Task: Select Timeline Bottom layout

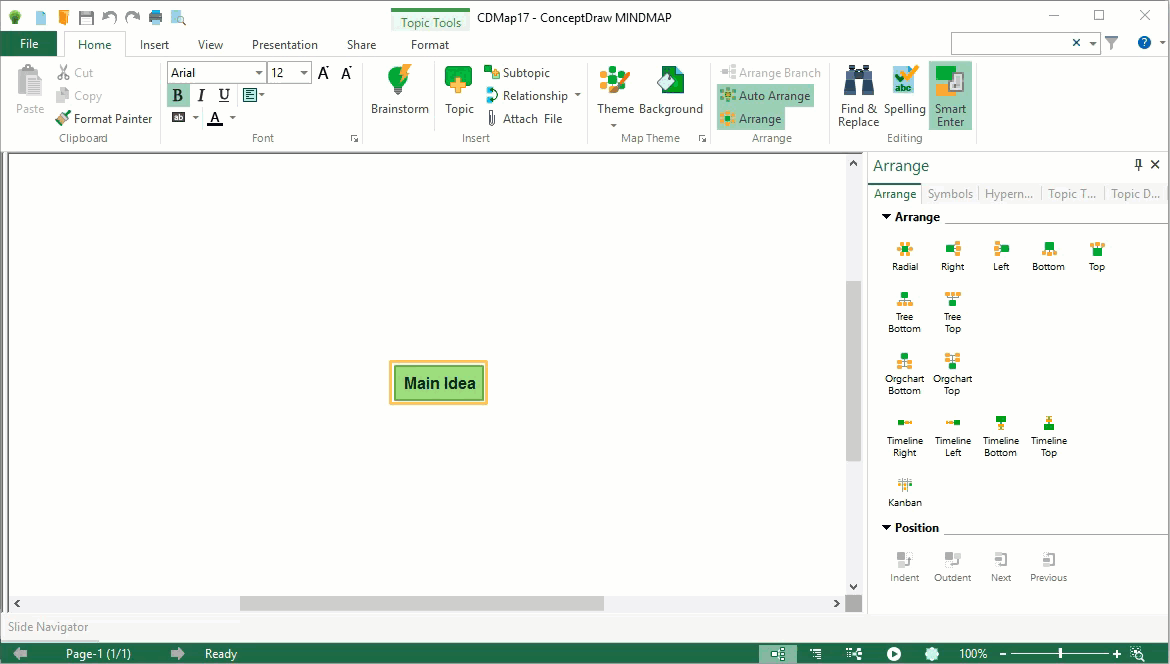Action: [x=1001, y=436]
